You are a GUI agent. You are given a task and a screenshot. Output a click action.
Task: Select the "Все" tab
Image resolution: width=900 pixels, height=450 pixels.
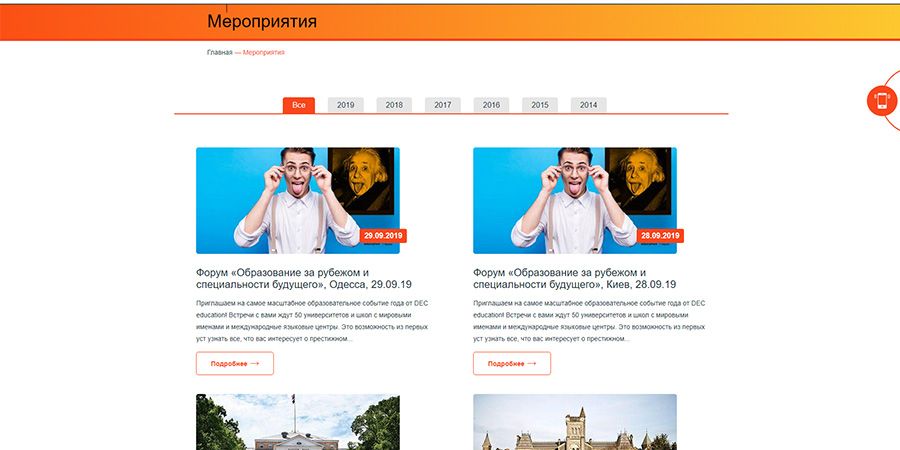click(x=298, y=105)
